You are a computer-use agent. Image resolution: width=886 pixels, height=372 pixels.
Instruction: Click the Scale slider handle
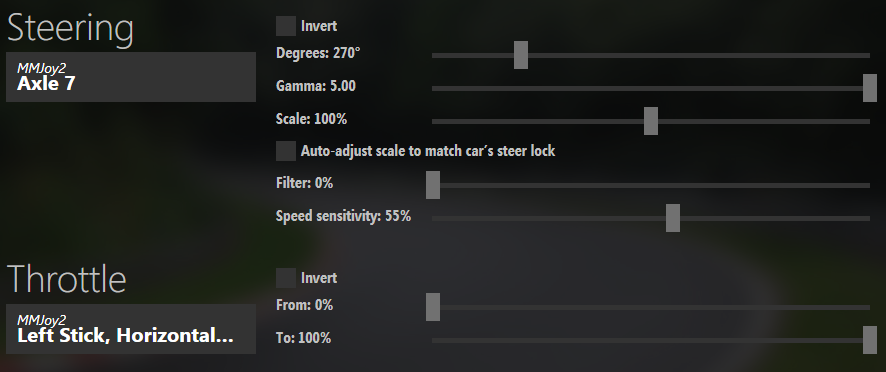click(651, 120)
